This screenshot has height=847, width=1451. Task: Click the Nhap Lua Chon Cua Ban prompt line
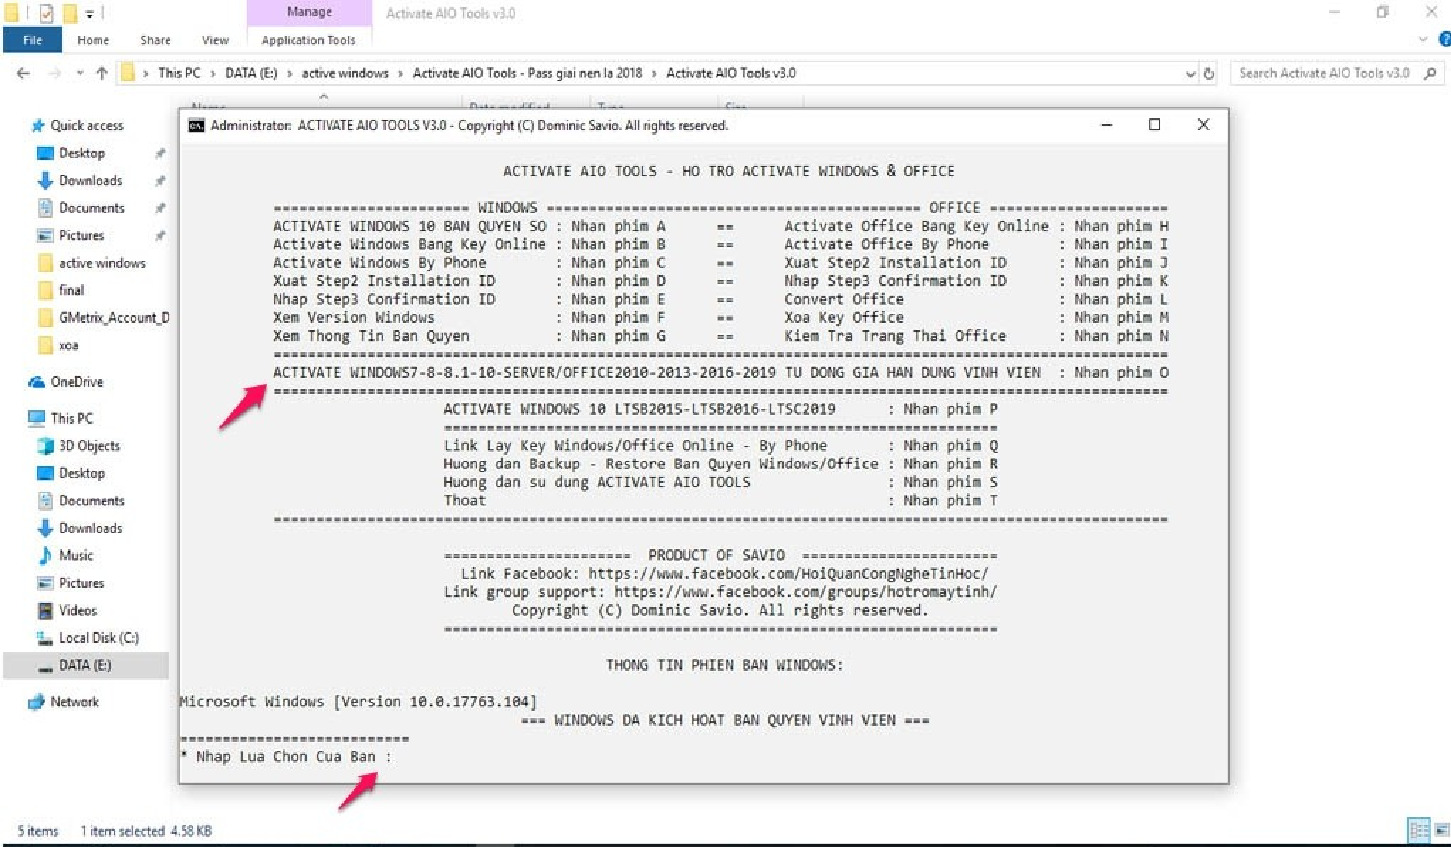[x=288, y=757]
